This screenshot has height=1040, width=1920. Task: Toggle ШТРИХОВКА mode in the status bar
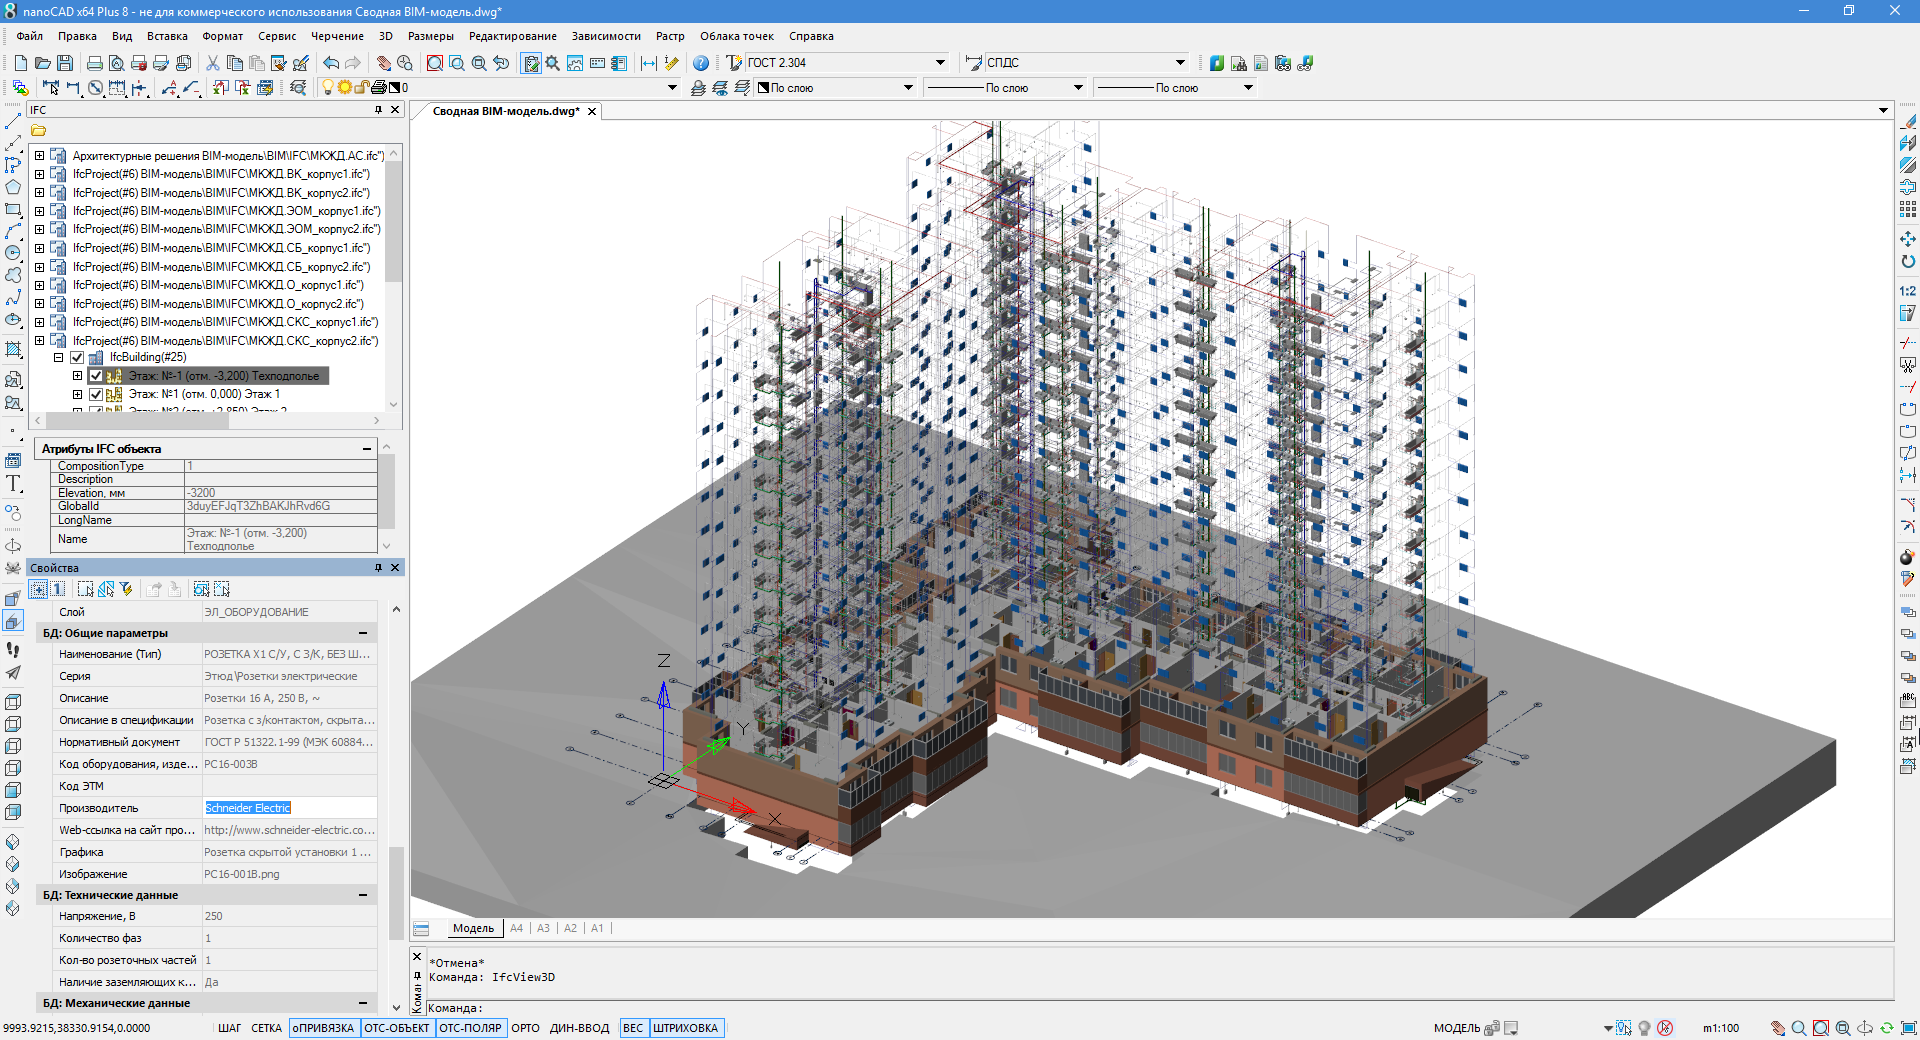pyautogui.click(x=687, y=1028)
